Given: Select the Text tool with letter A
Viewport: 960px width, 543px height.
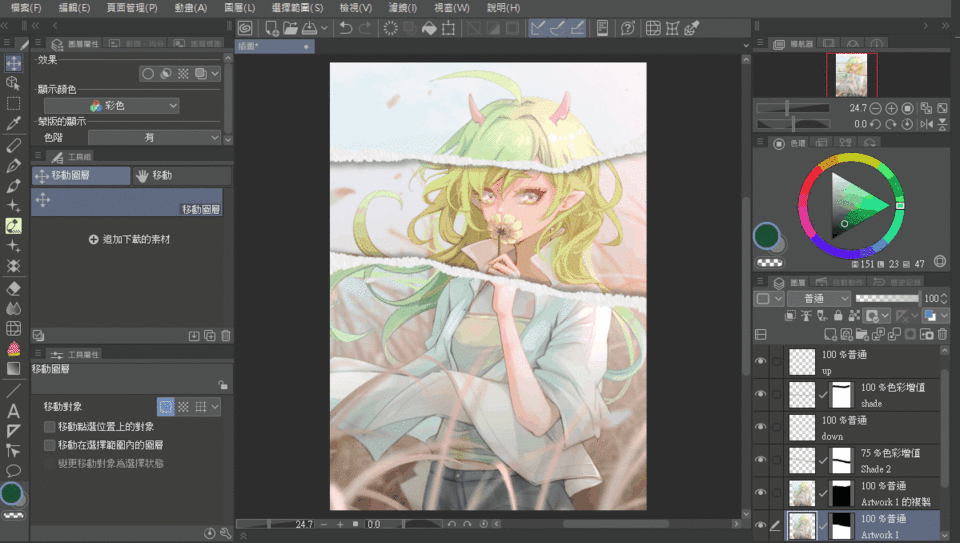Looking at the screenshot, I should (13, 411).
